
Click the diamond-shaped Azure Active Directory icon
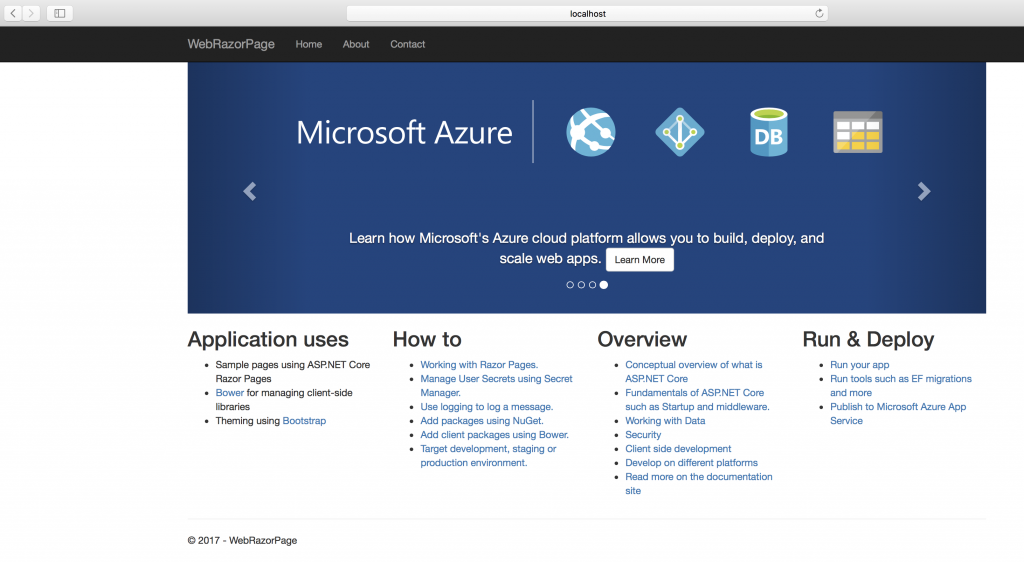(679, 132)
